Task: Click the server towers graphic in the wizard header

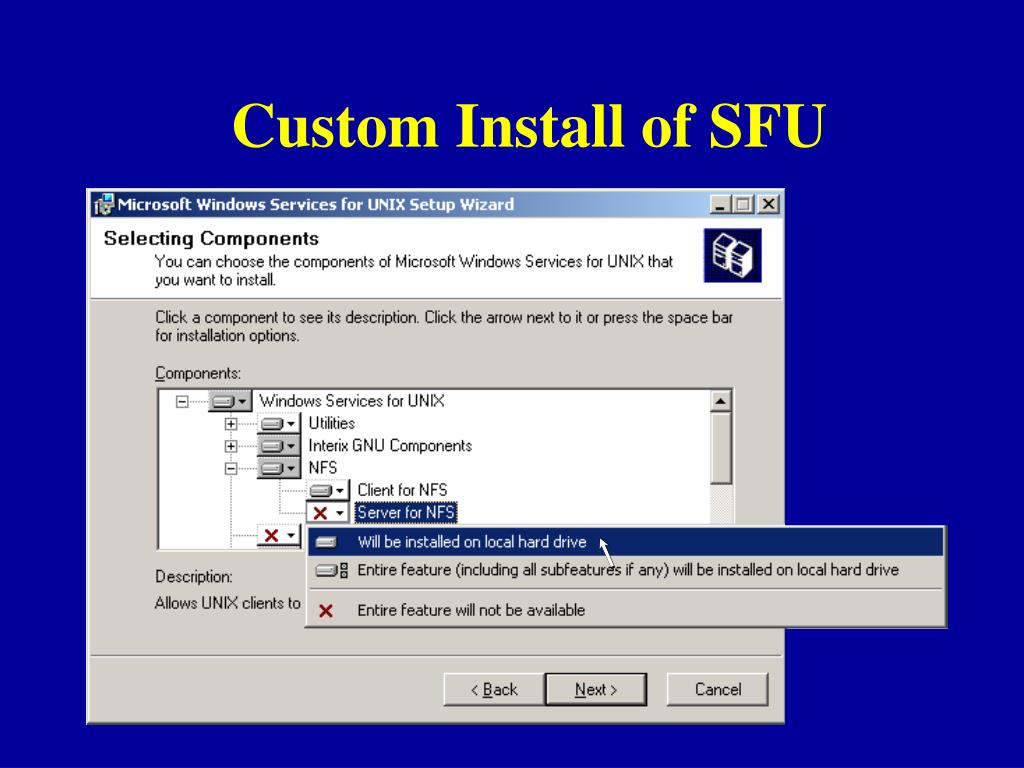Action: pyautogui.click(x=732, y=255)
